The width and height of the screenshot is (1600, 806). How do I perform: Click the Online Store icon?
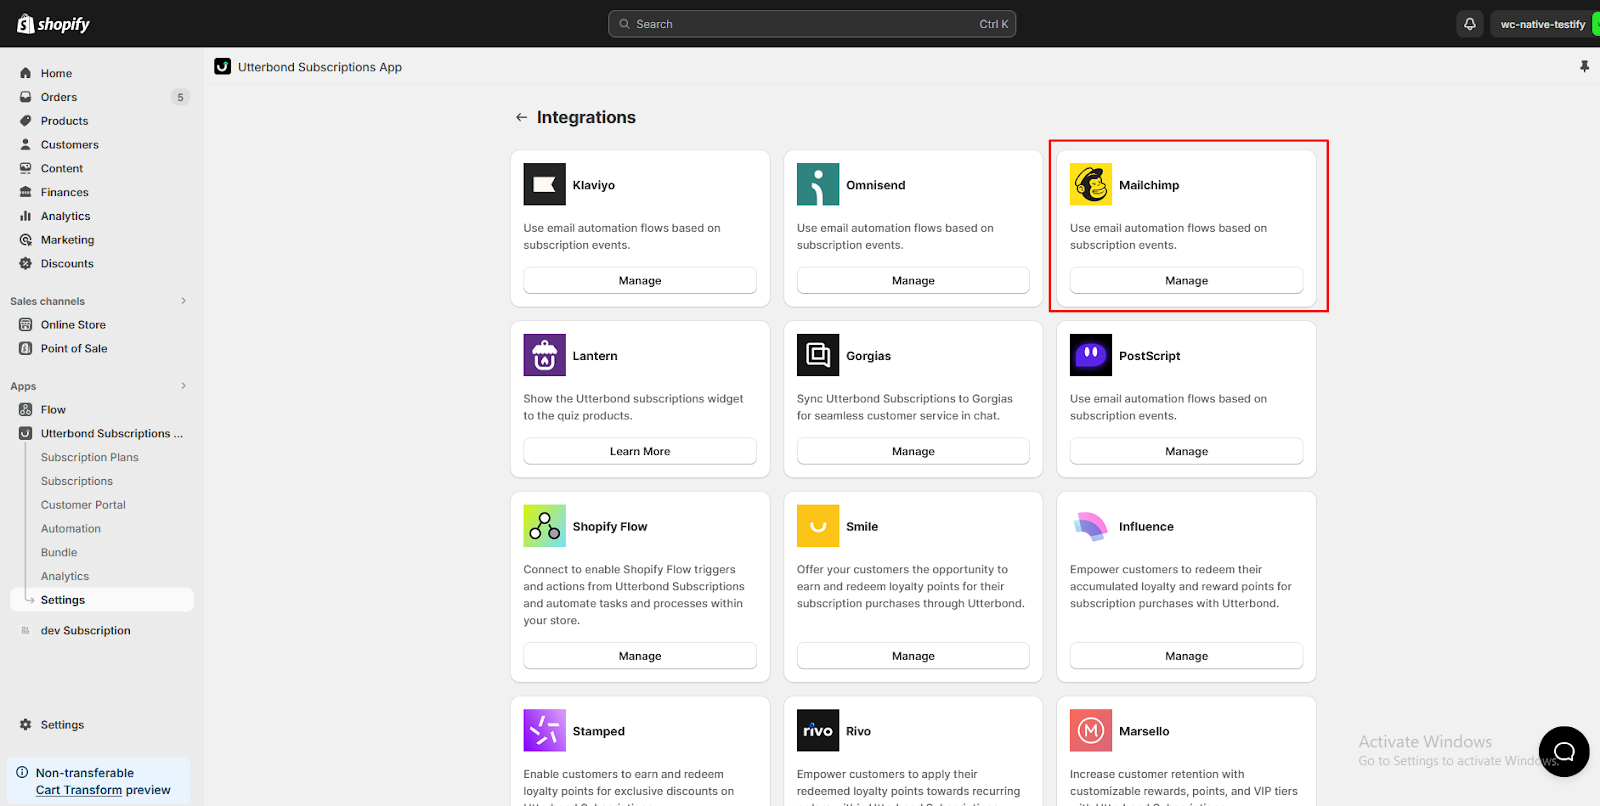26,325
